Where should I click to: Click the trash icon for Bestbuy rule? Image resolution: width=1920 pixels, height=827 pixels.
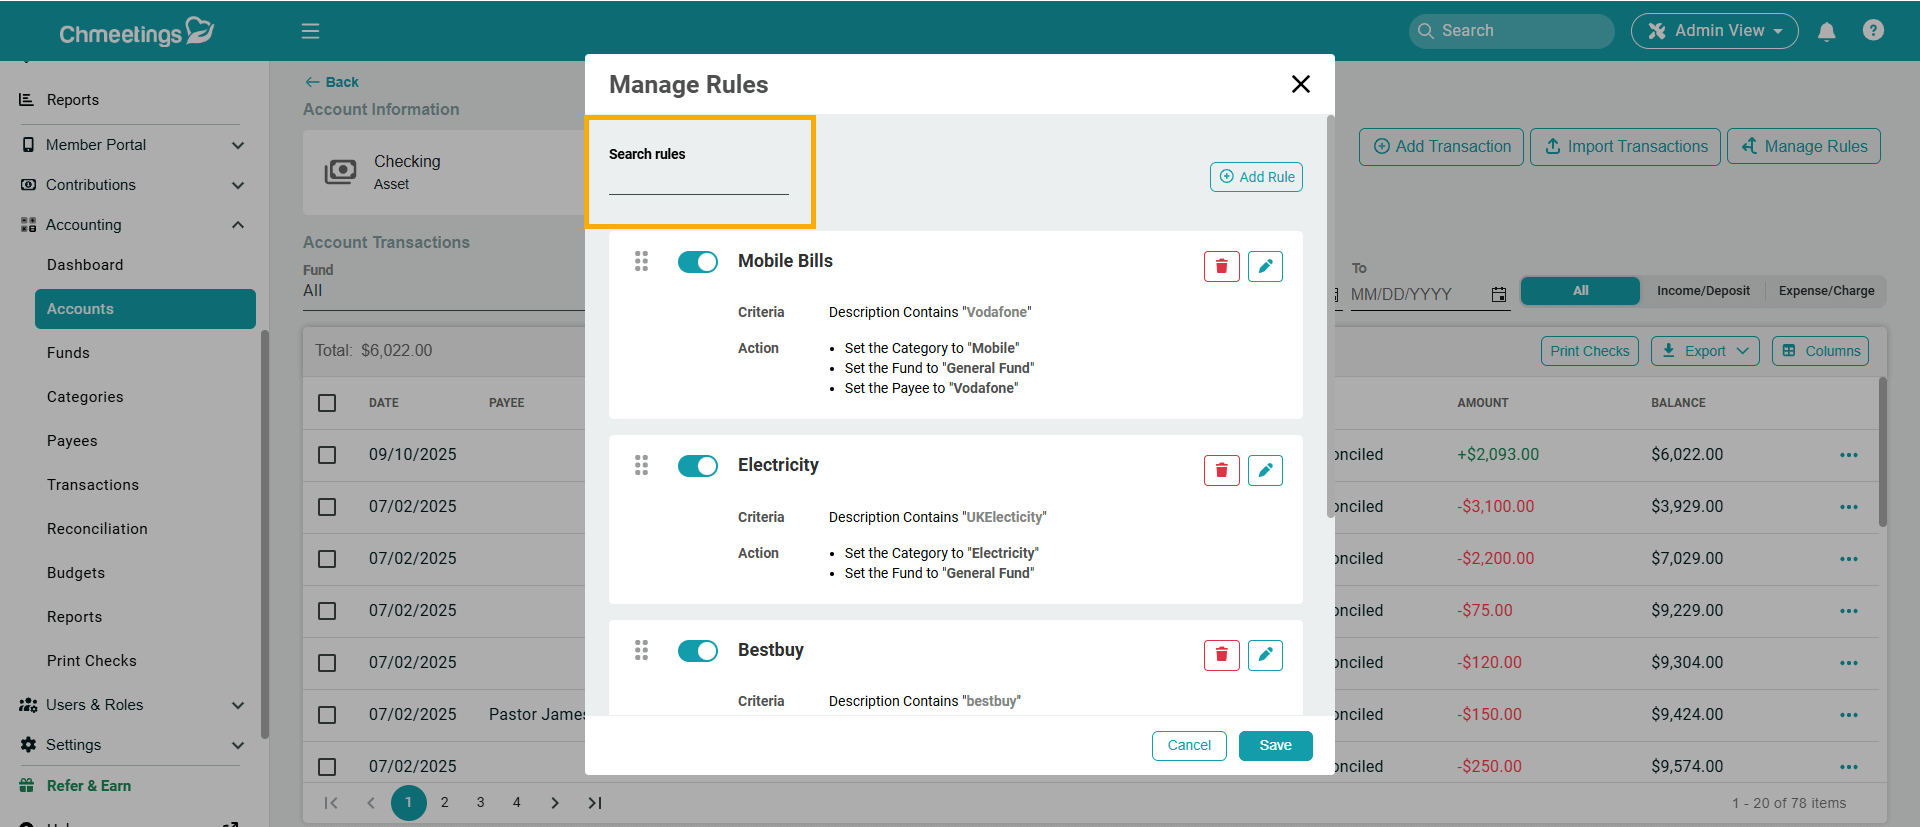pos(1221,655)
